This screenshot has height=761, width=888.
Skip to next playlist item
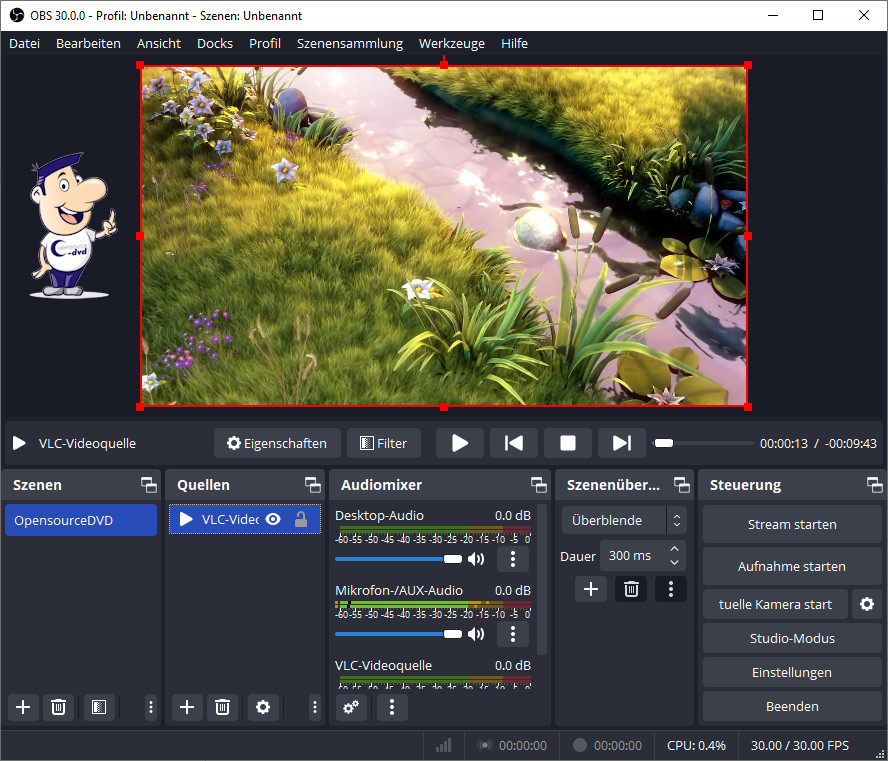pos(621,443)
